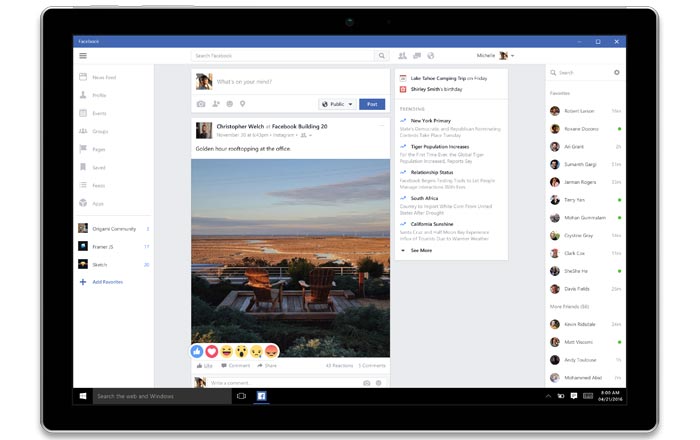Add a photo using the camera icon in the composer
This screenshot has width=700, height=440.
(x=201, y=104)
